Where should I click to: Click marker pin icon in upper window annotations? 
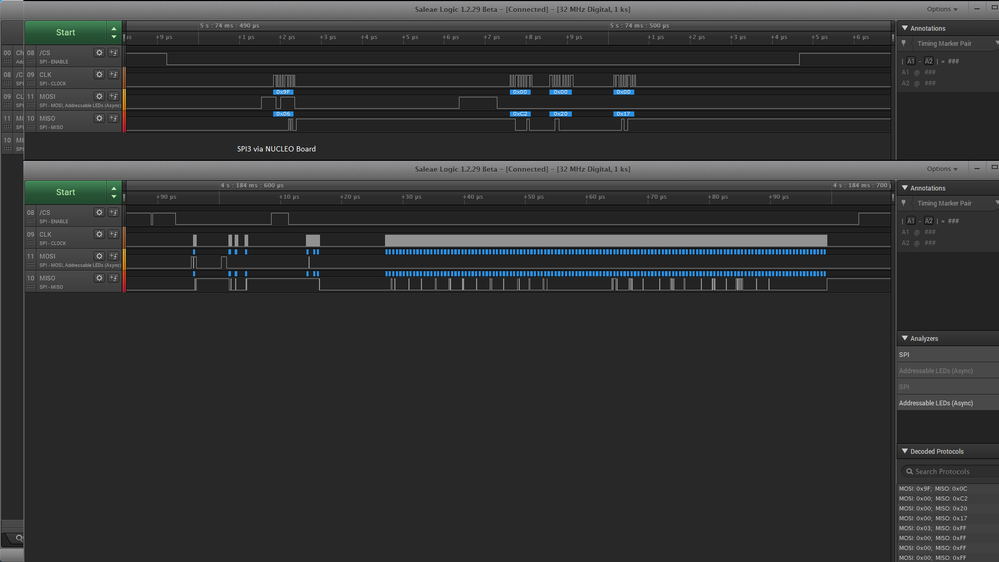pos(903,43)
